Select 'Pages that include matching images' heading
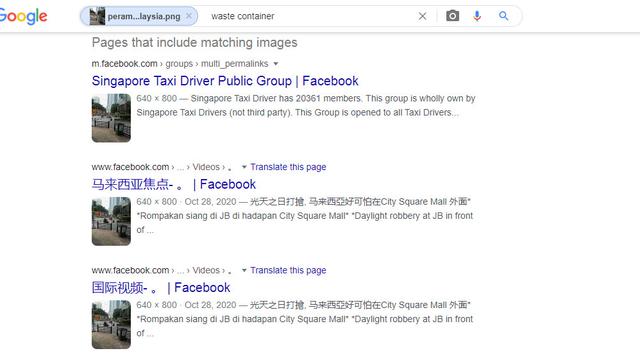640x360 pixels. (194, 42)
